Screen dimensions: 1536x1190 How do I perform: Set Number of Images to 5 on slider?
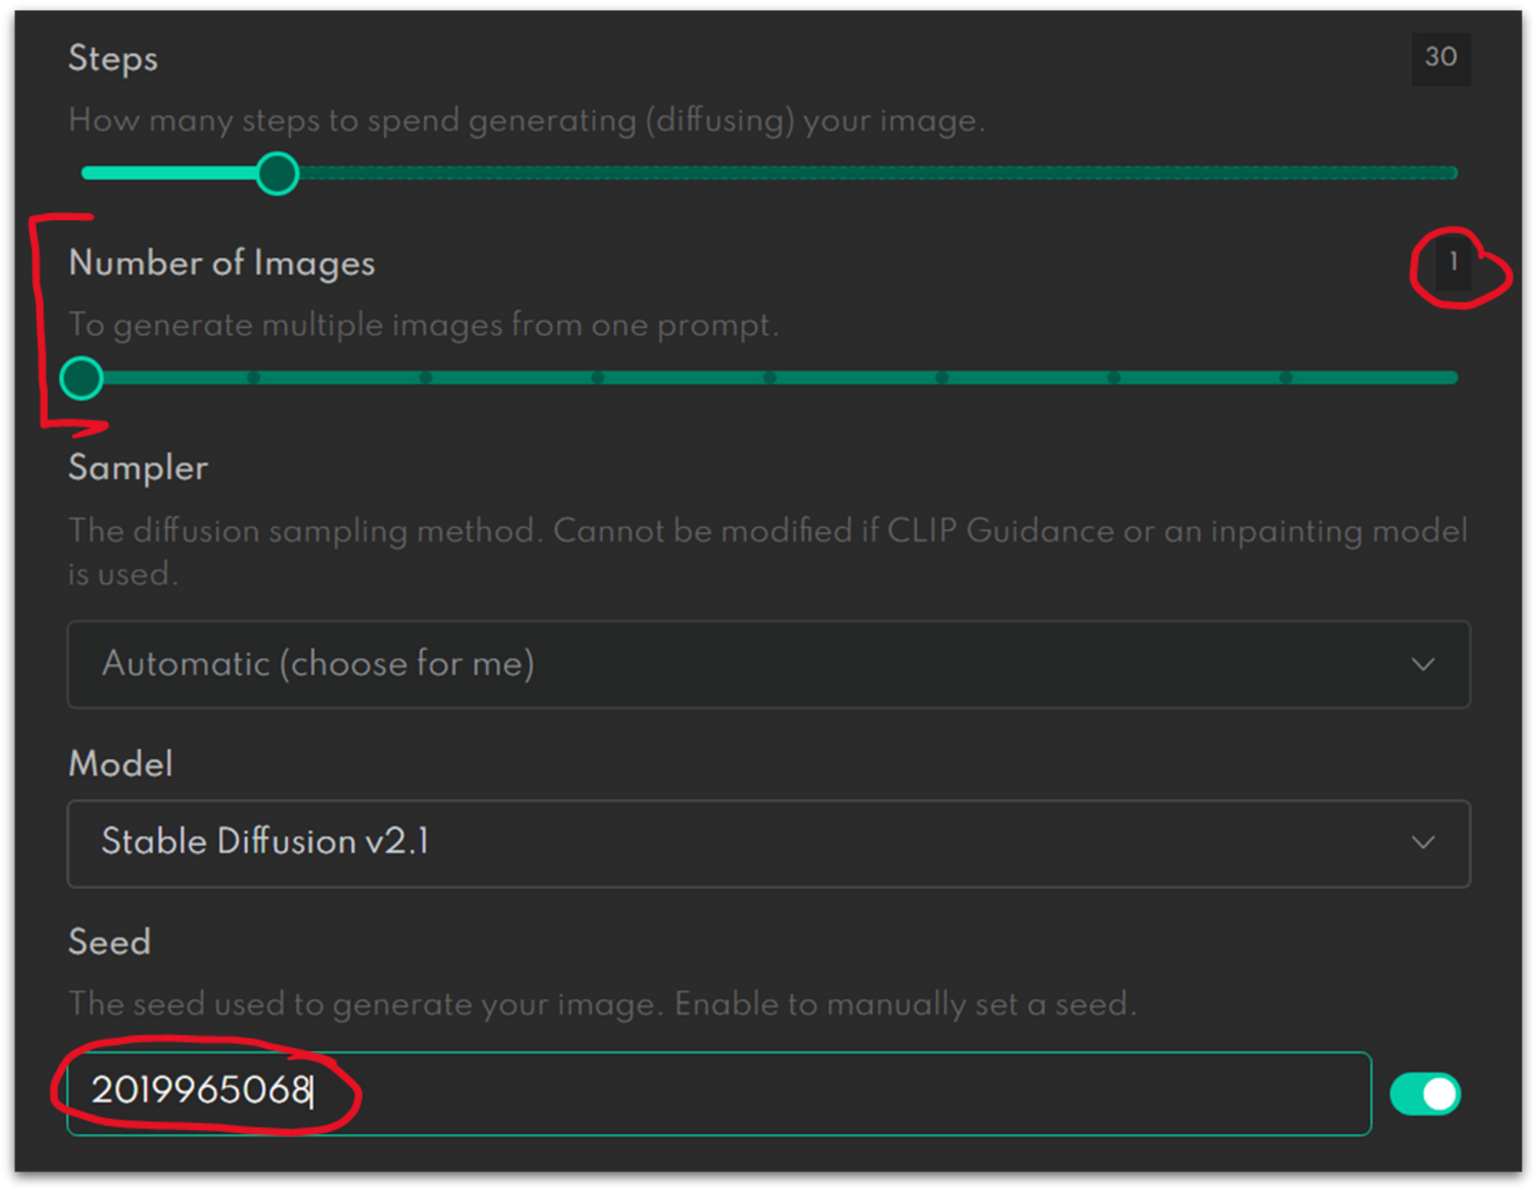770,378
